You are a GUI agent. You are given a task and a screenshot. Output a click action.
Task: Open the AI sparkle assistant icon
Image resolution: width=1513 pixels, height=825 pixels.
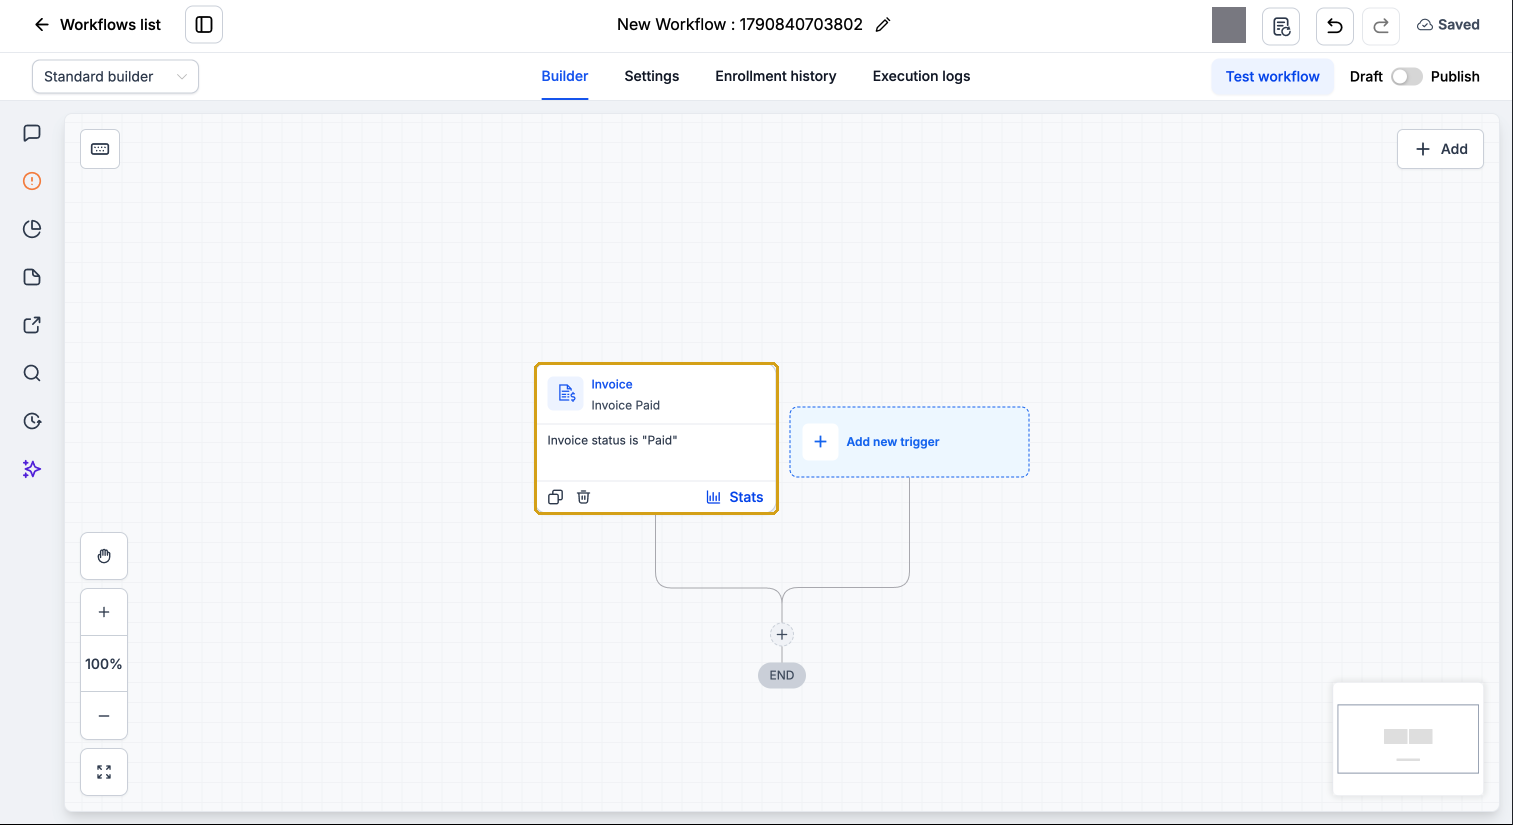(32, 469)
